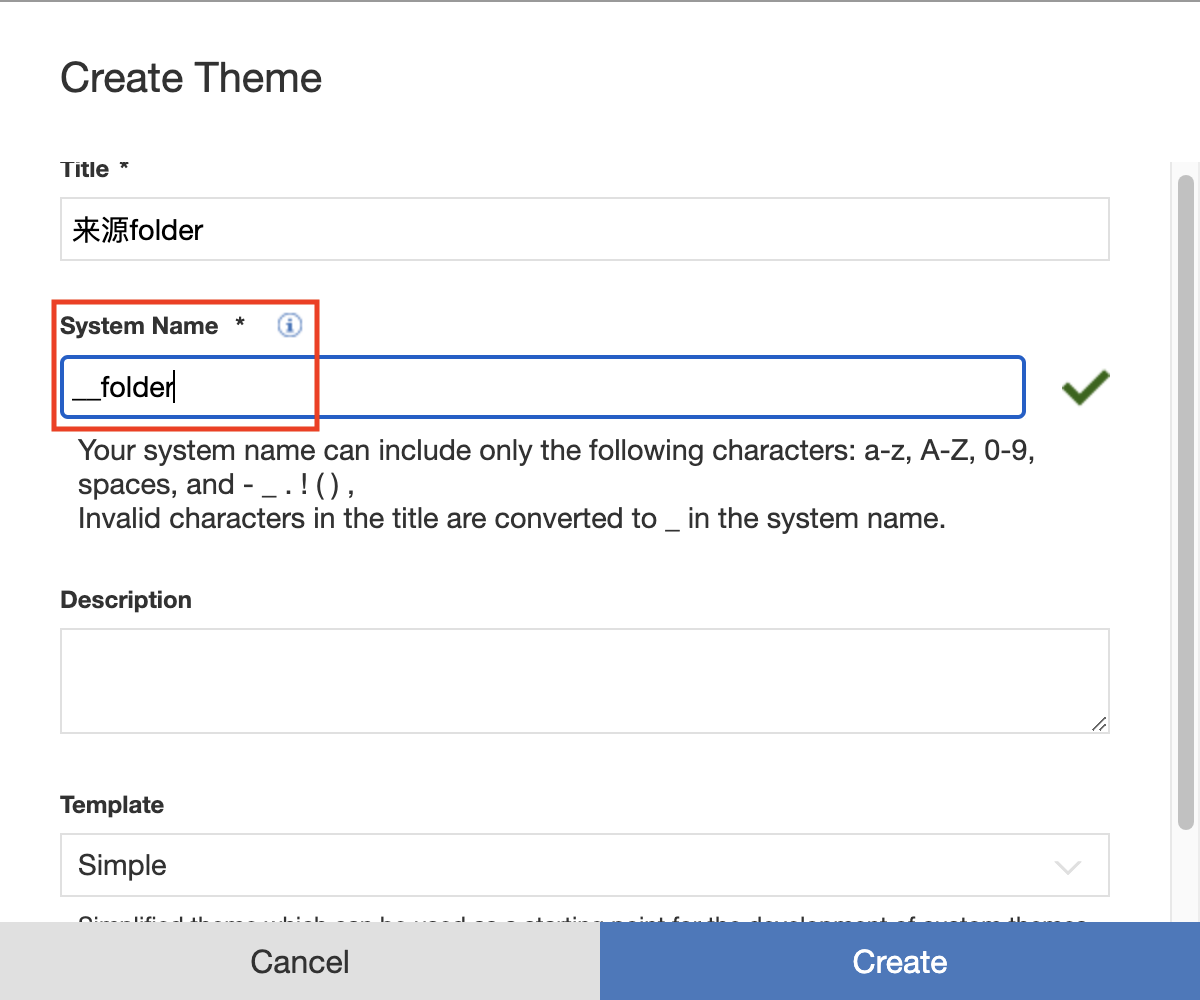The image size is (1200, 1000).
Task: Click the dialog's vertical scrollbar thumb
Action: (1186, 500)
